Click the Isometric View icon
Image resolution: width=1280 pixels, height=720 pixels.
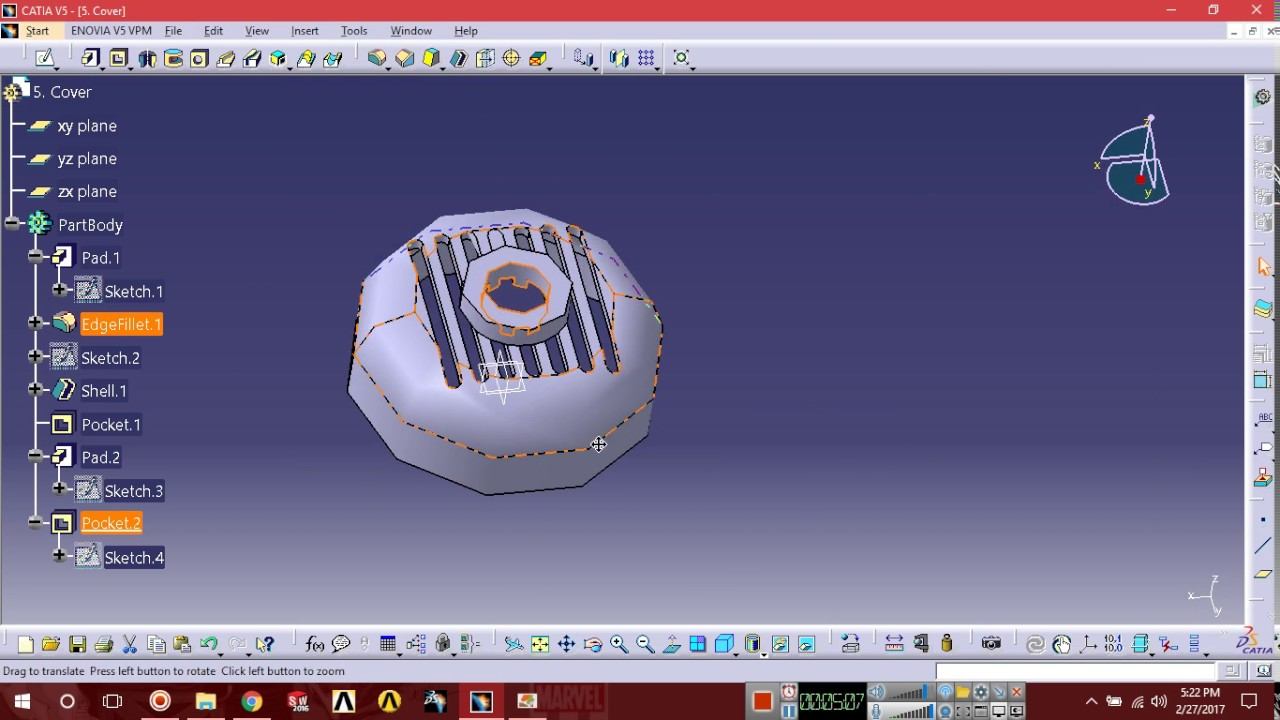tap(724, 644)
